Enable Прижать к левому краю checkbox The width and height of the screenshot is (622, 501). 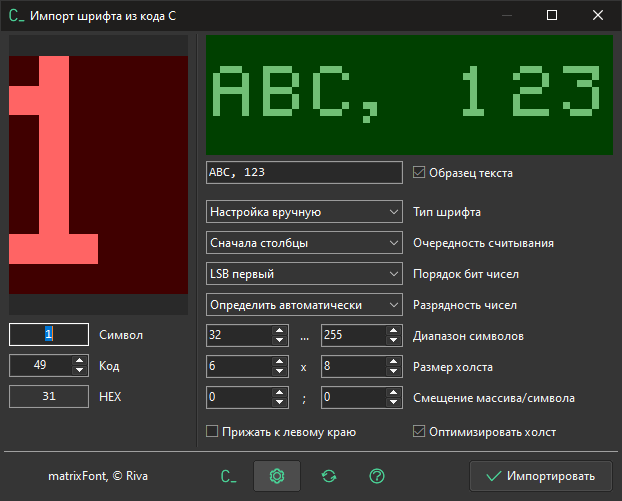click(212, 432)
